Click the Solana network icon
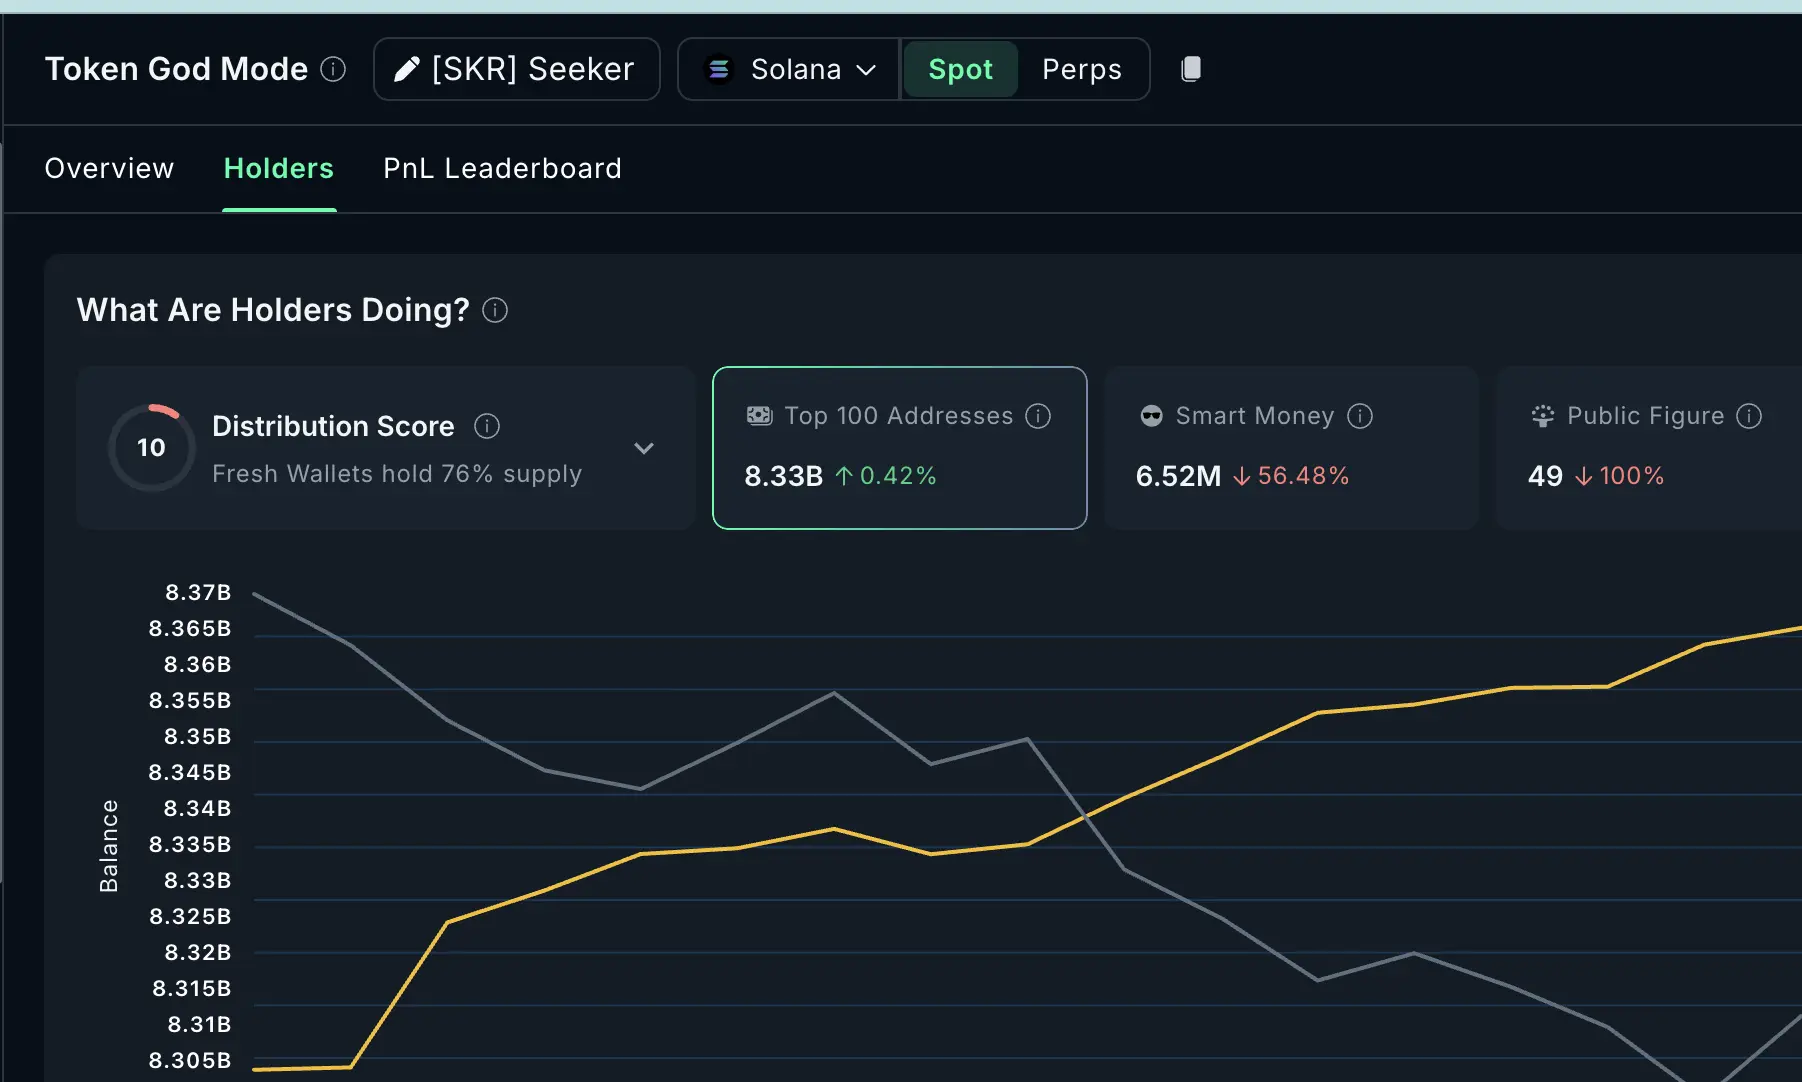This screenshot has height=1082, width=1802. 718,69
